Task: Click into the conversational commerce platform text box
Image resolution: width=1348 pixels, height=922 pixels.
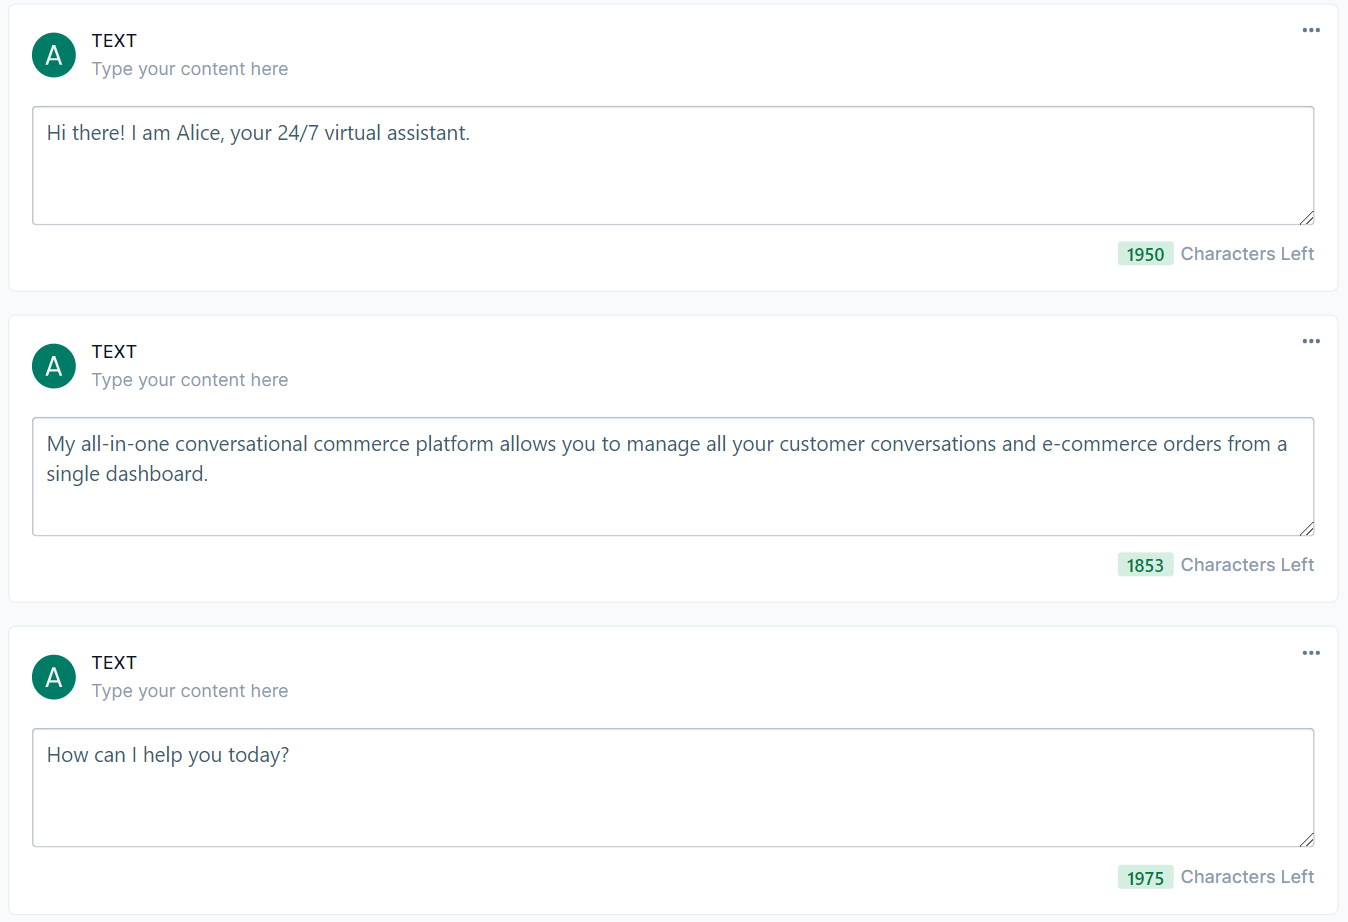Action: (x=672, y=476)
